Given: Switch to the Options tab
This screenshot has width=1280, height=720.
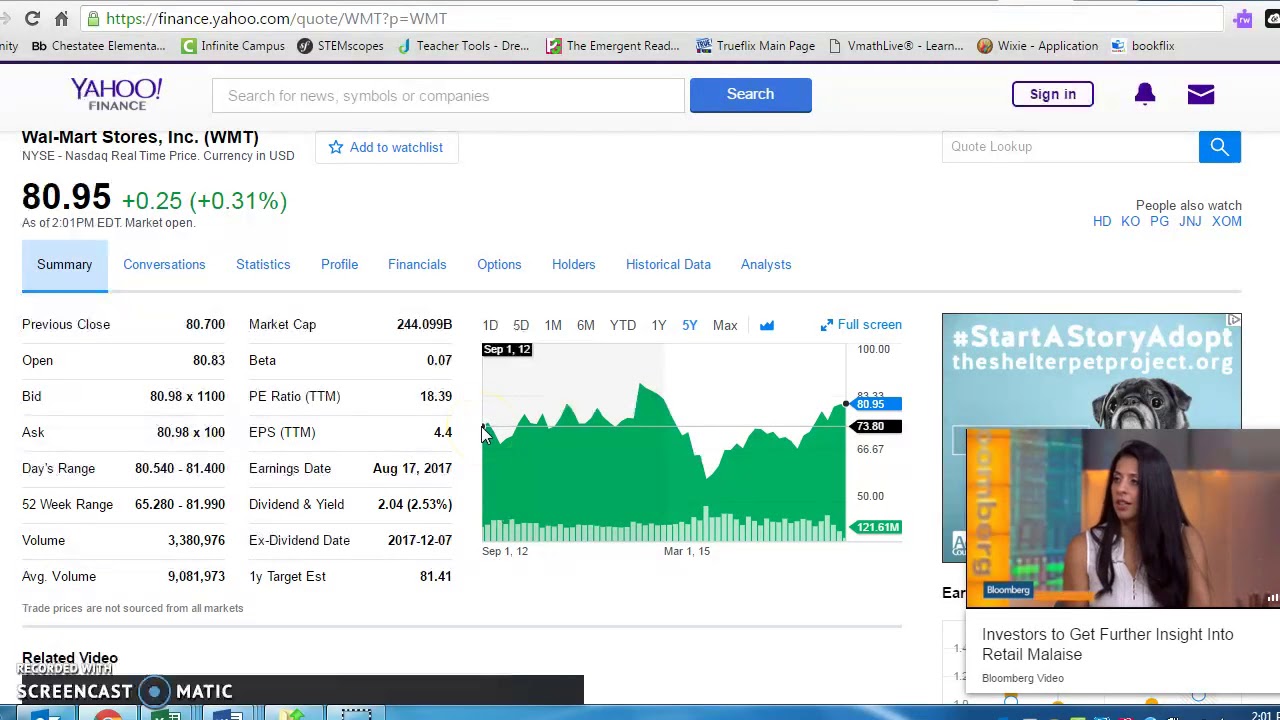Looking at the screenshot, I should [499, 264].
